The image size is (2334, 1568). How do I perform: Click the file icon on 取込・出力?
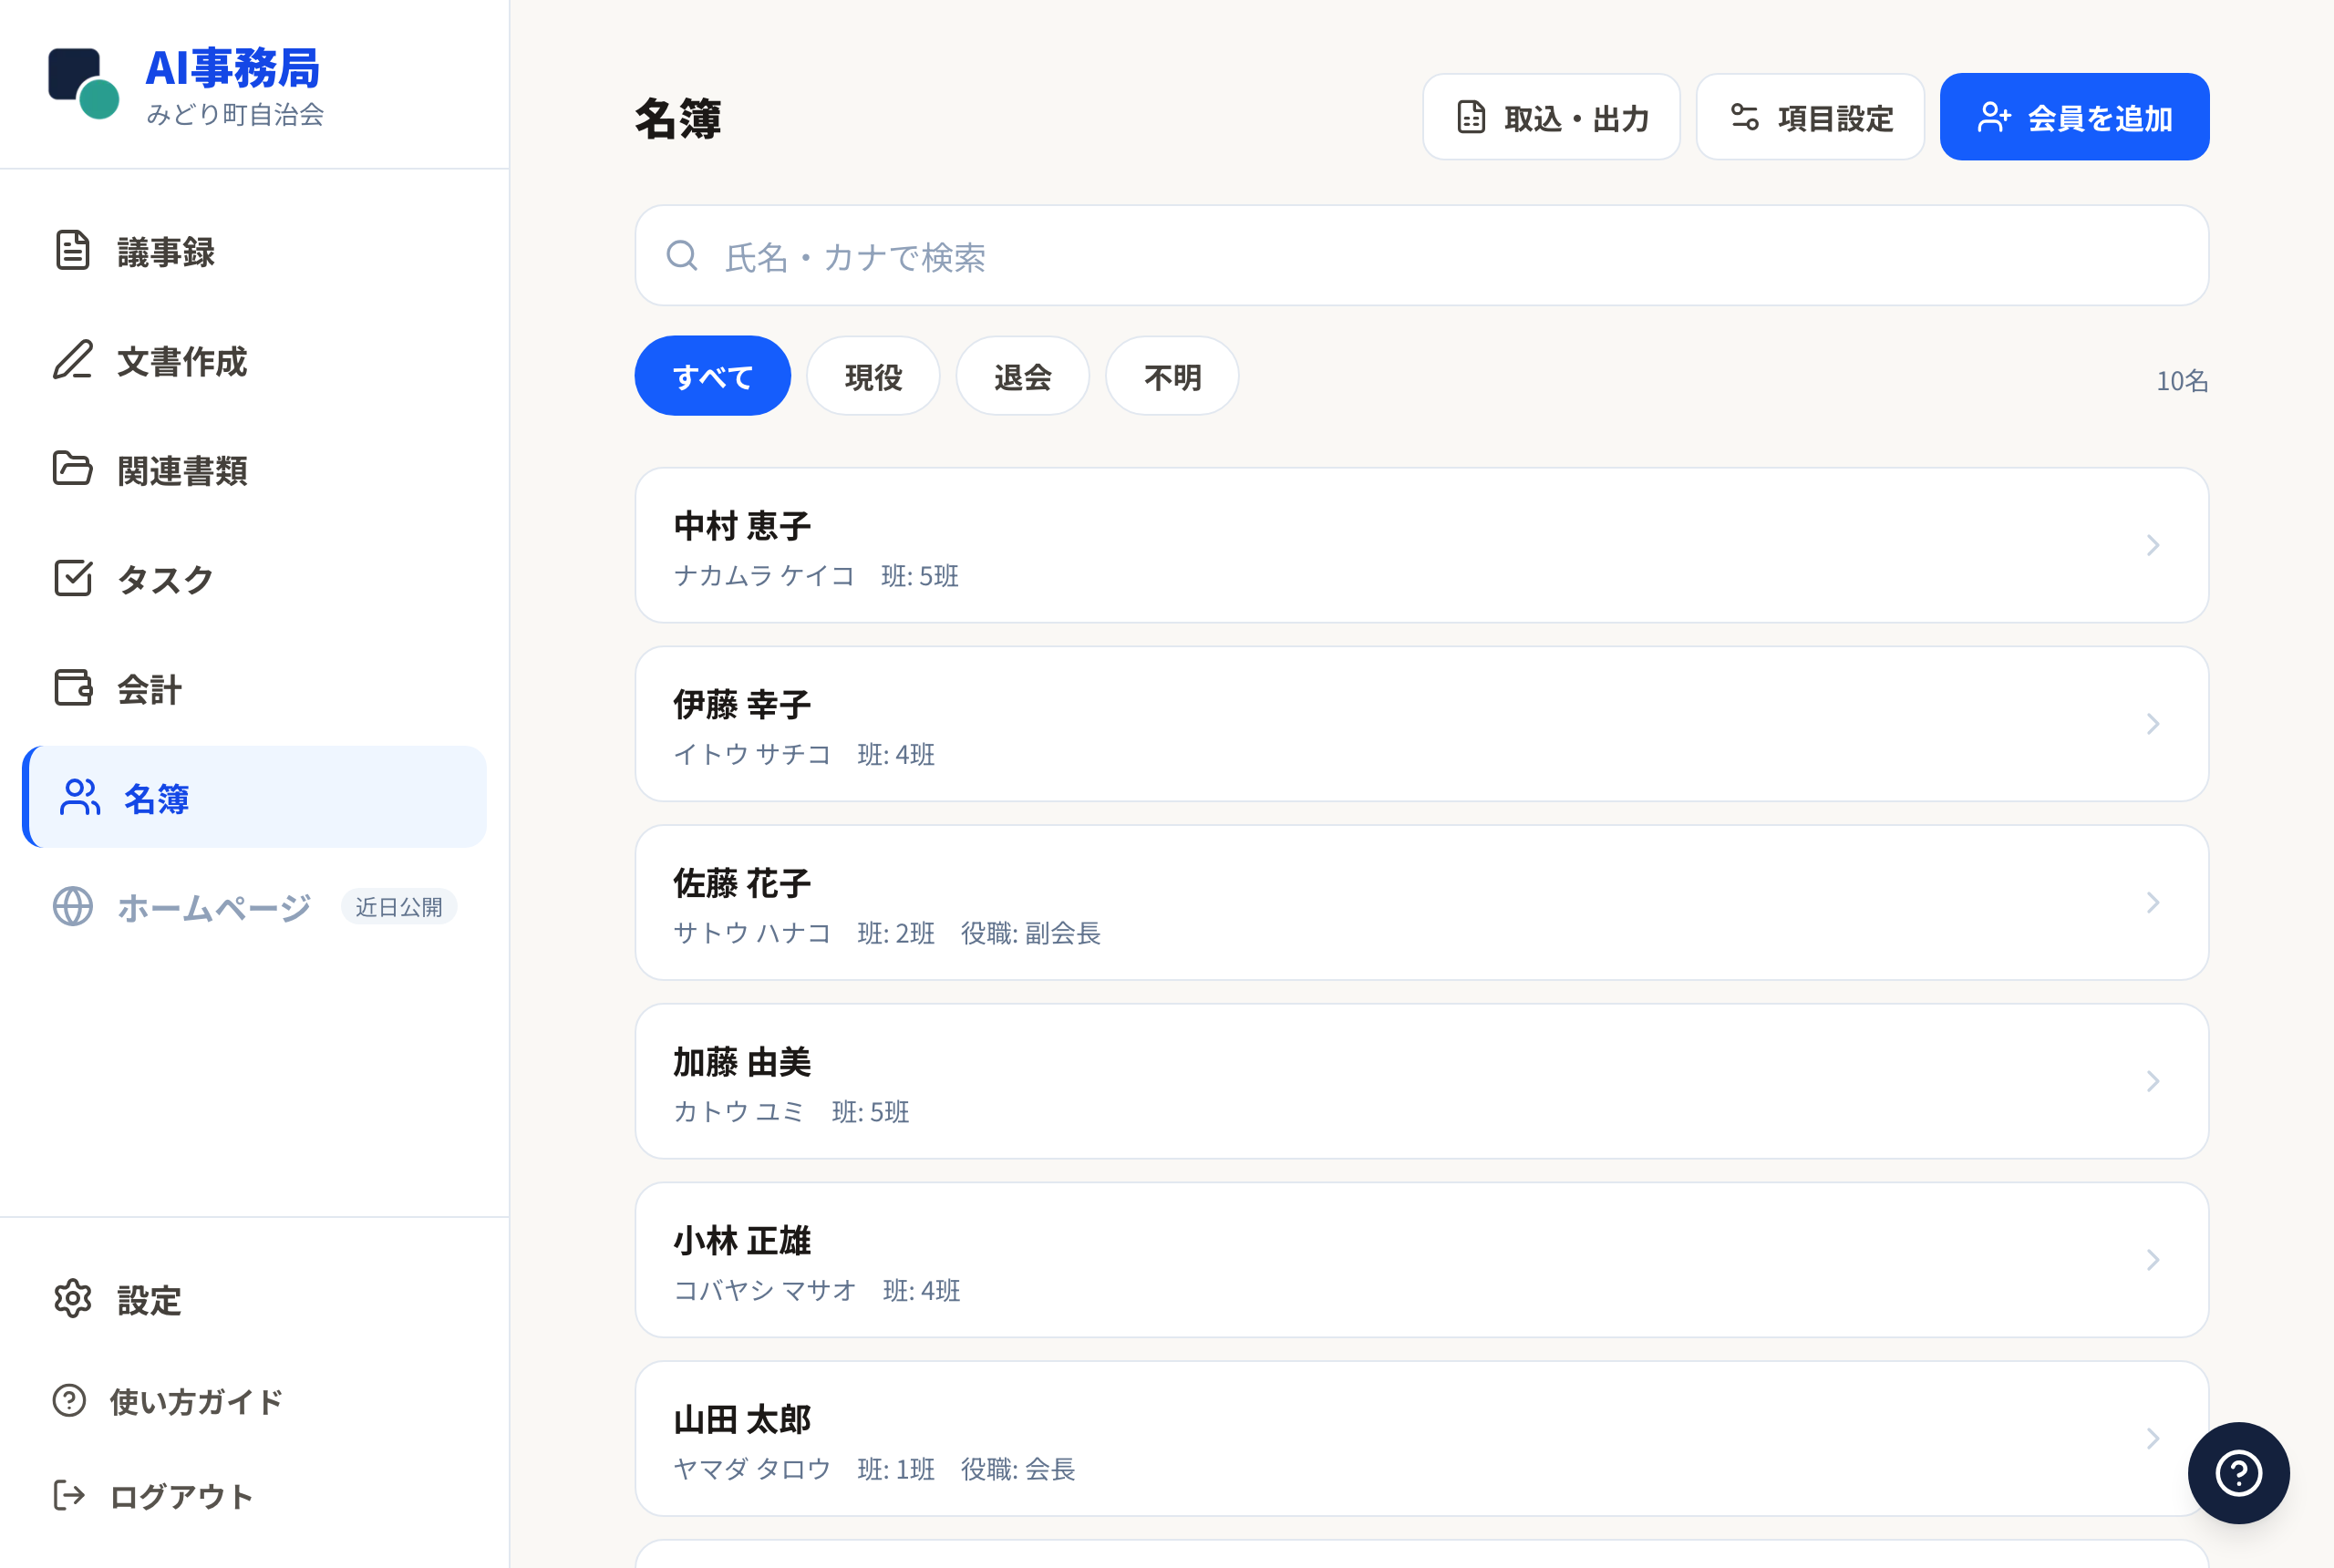[x=1471, y=117]
